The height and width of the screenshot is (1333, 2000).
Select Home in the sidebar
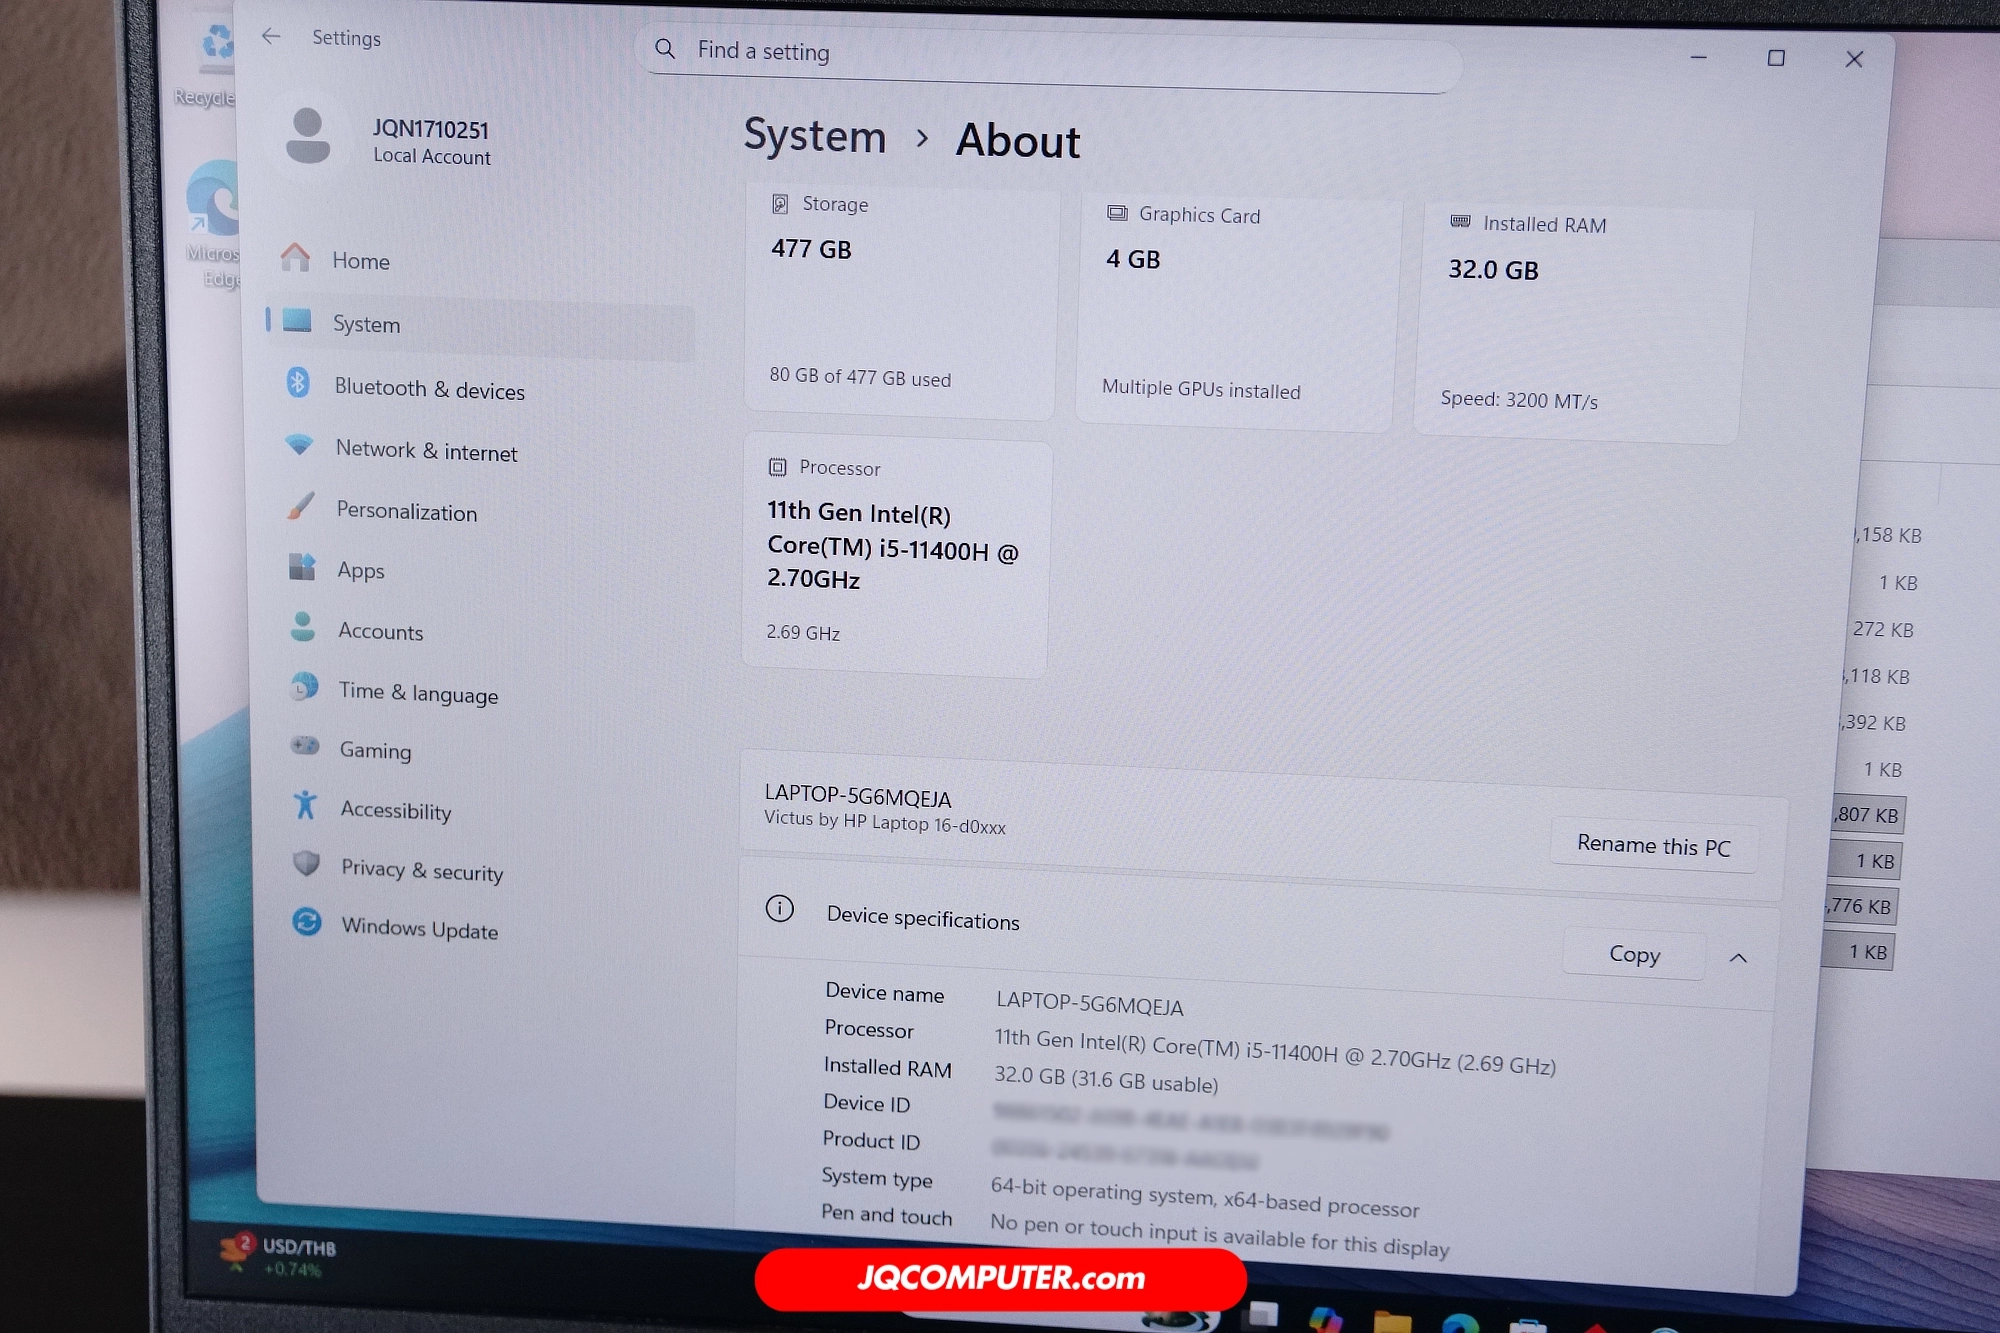point(360,261)
